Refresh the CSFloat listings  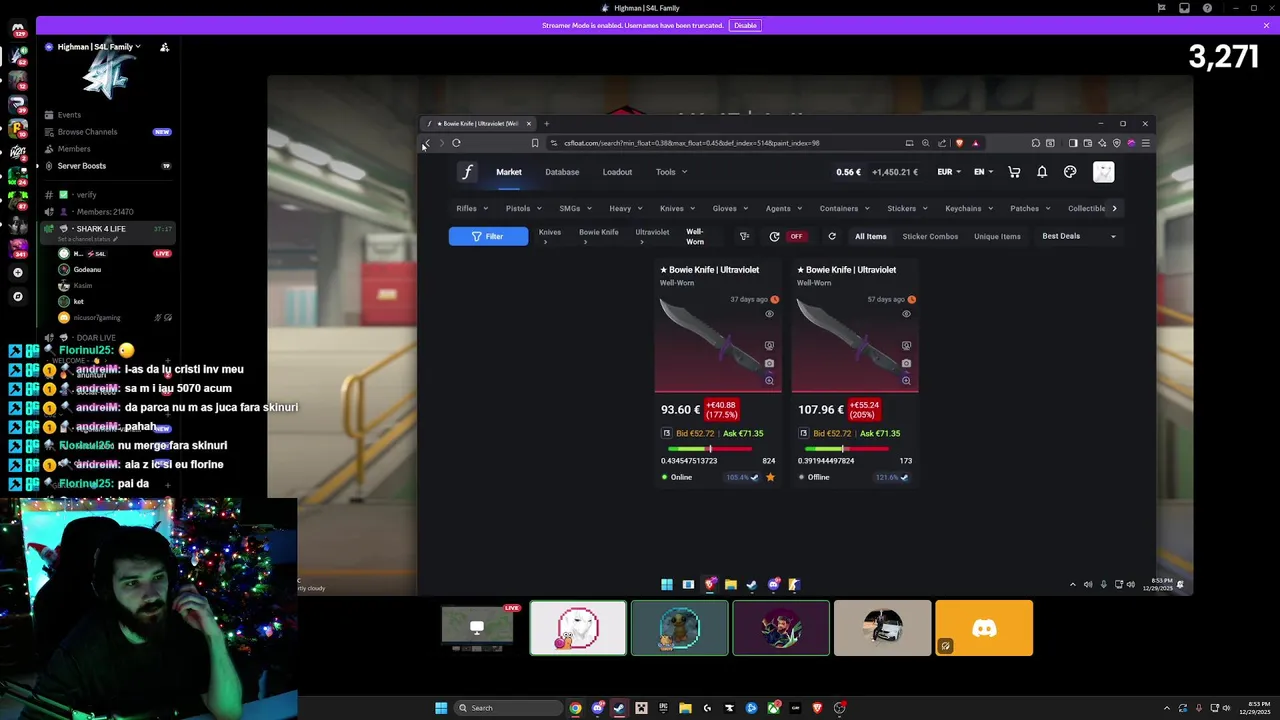point(832,236)
